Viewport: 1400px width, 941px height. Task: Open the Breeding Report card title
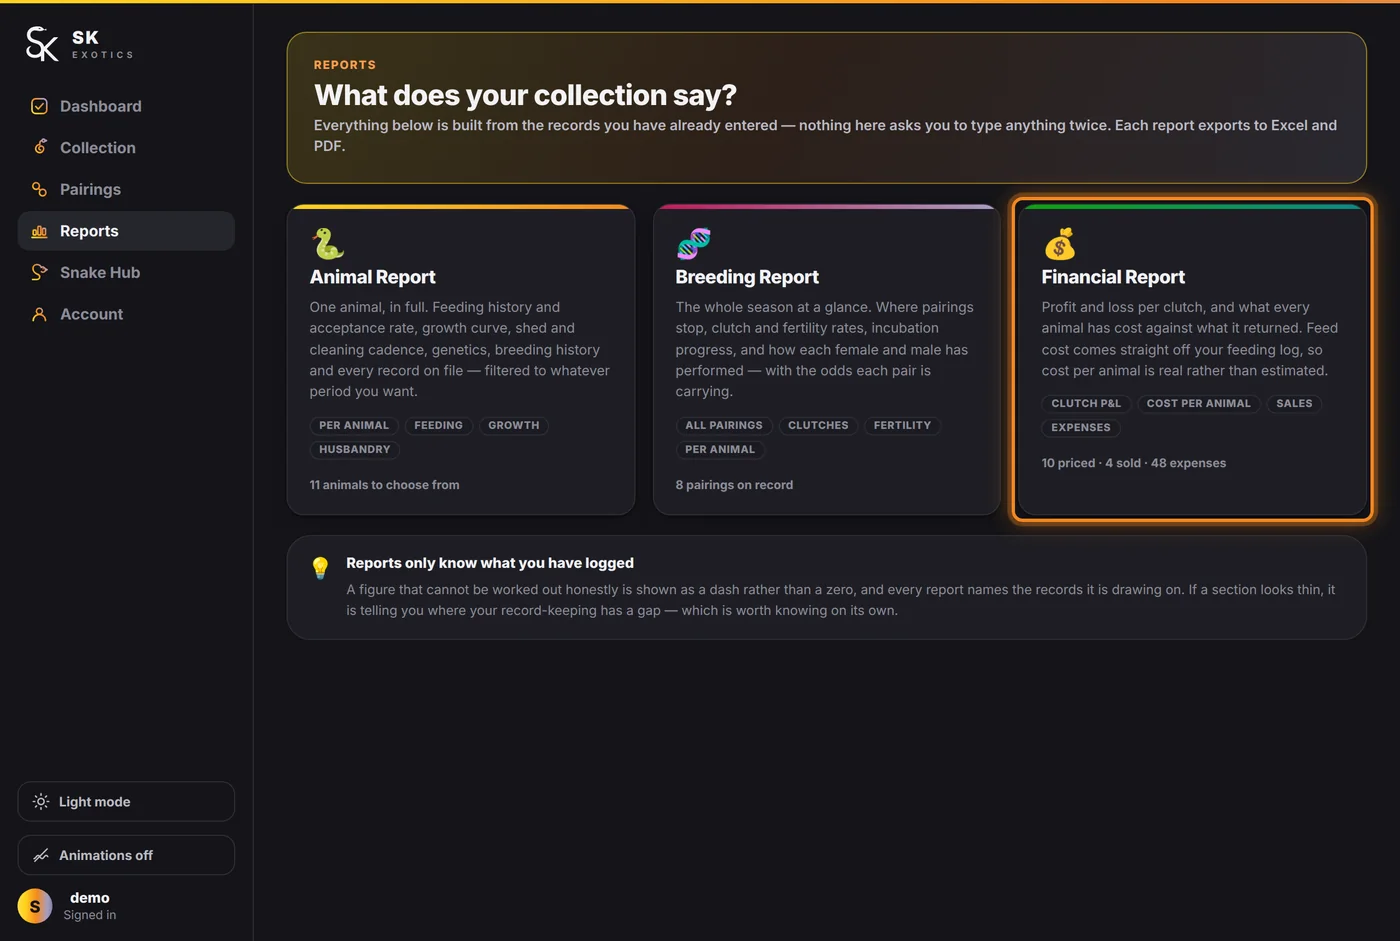click(747, 277)
